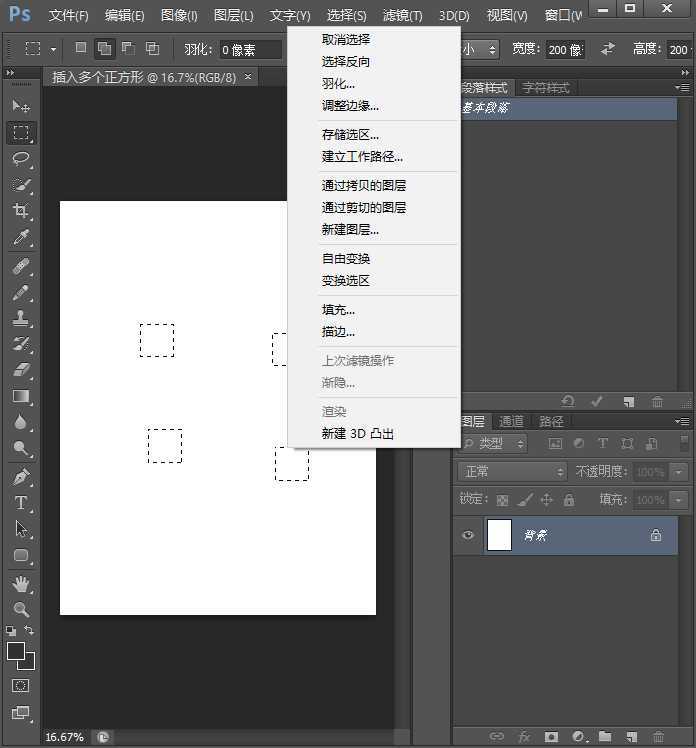Choose 取消选择 from the Select menu
This screenshot has width=696, height=748.
pos(345,39)
